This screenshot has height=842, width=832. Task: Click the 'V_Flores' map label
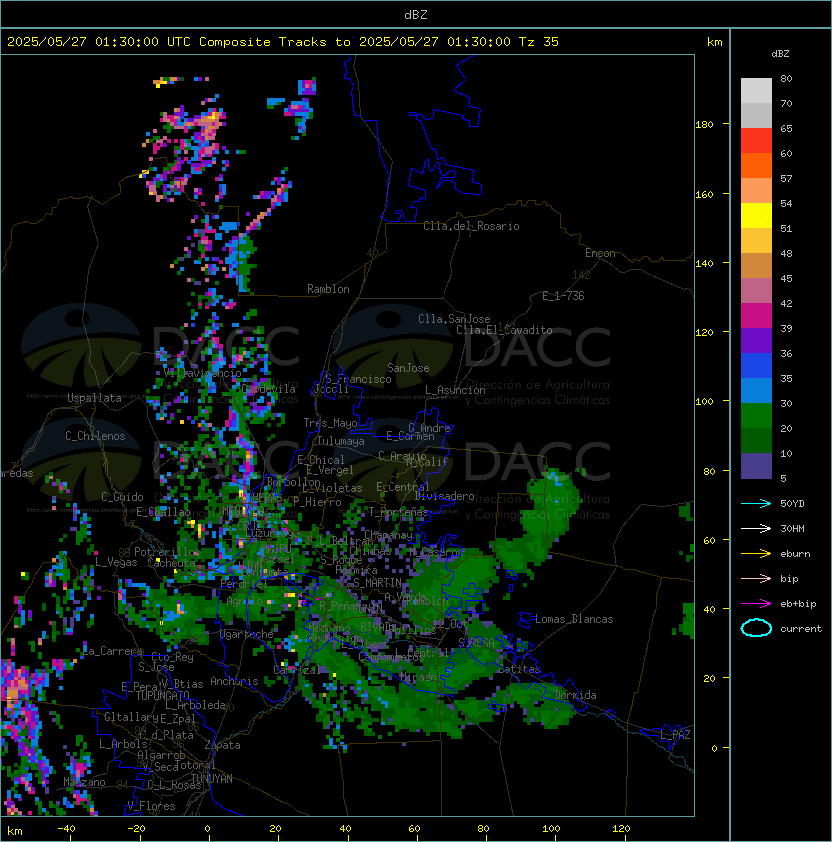click(x=151, y=806)
